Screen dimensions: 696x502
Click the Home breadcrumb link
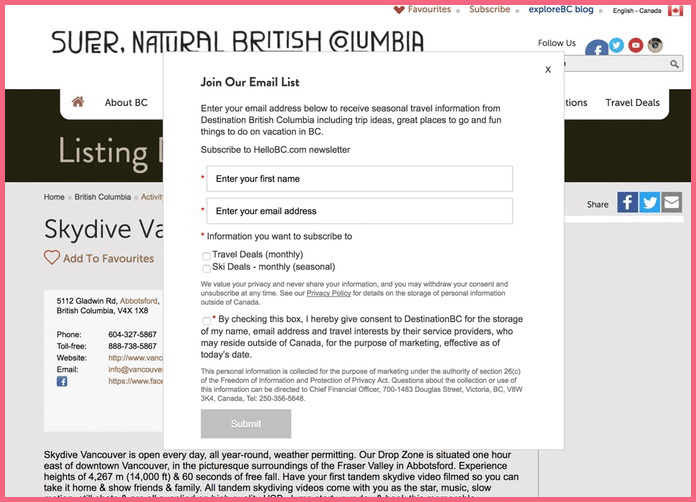(54, 197)
